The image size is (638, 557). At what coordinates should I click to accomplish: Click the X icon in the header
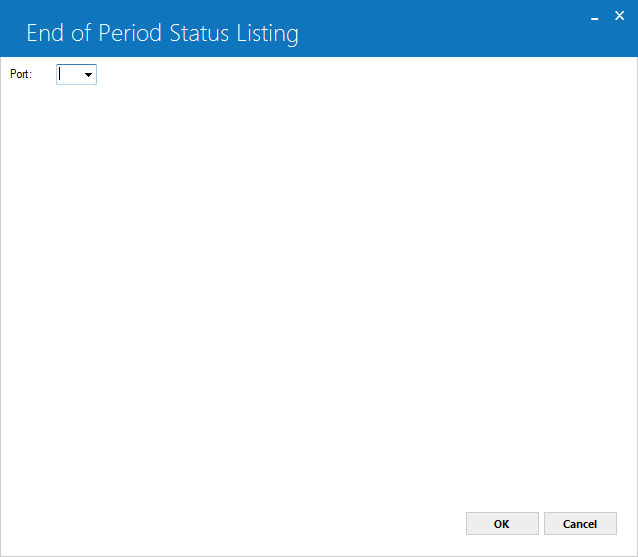(x=619, y=16)
